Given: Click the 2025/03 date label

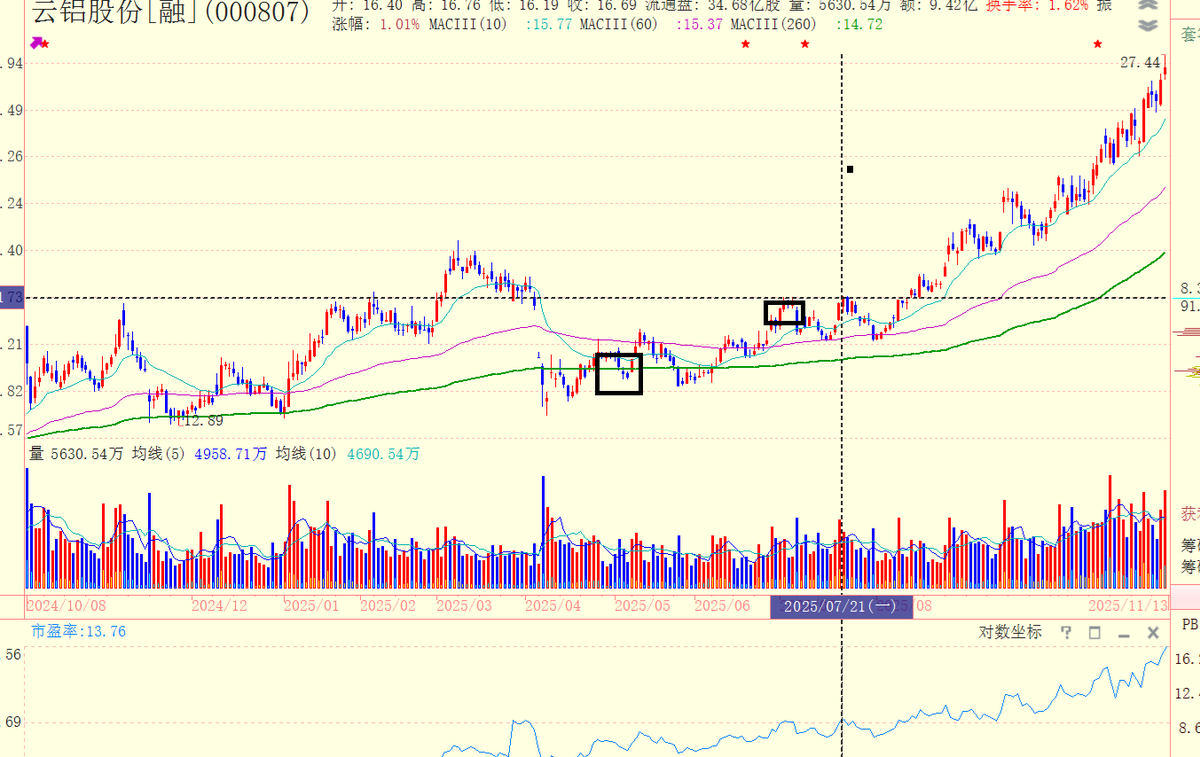Looking at the screenshot, I should 465,606.
